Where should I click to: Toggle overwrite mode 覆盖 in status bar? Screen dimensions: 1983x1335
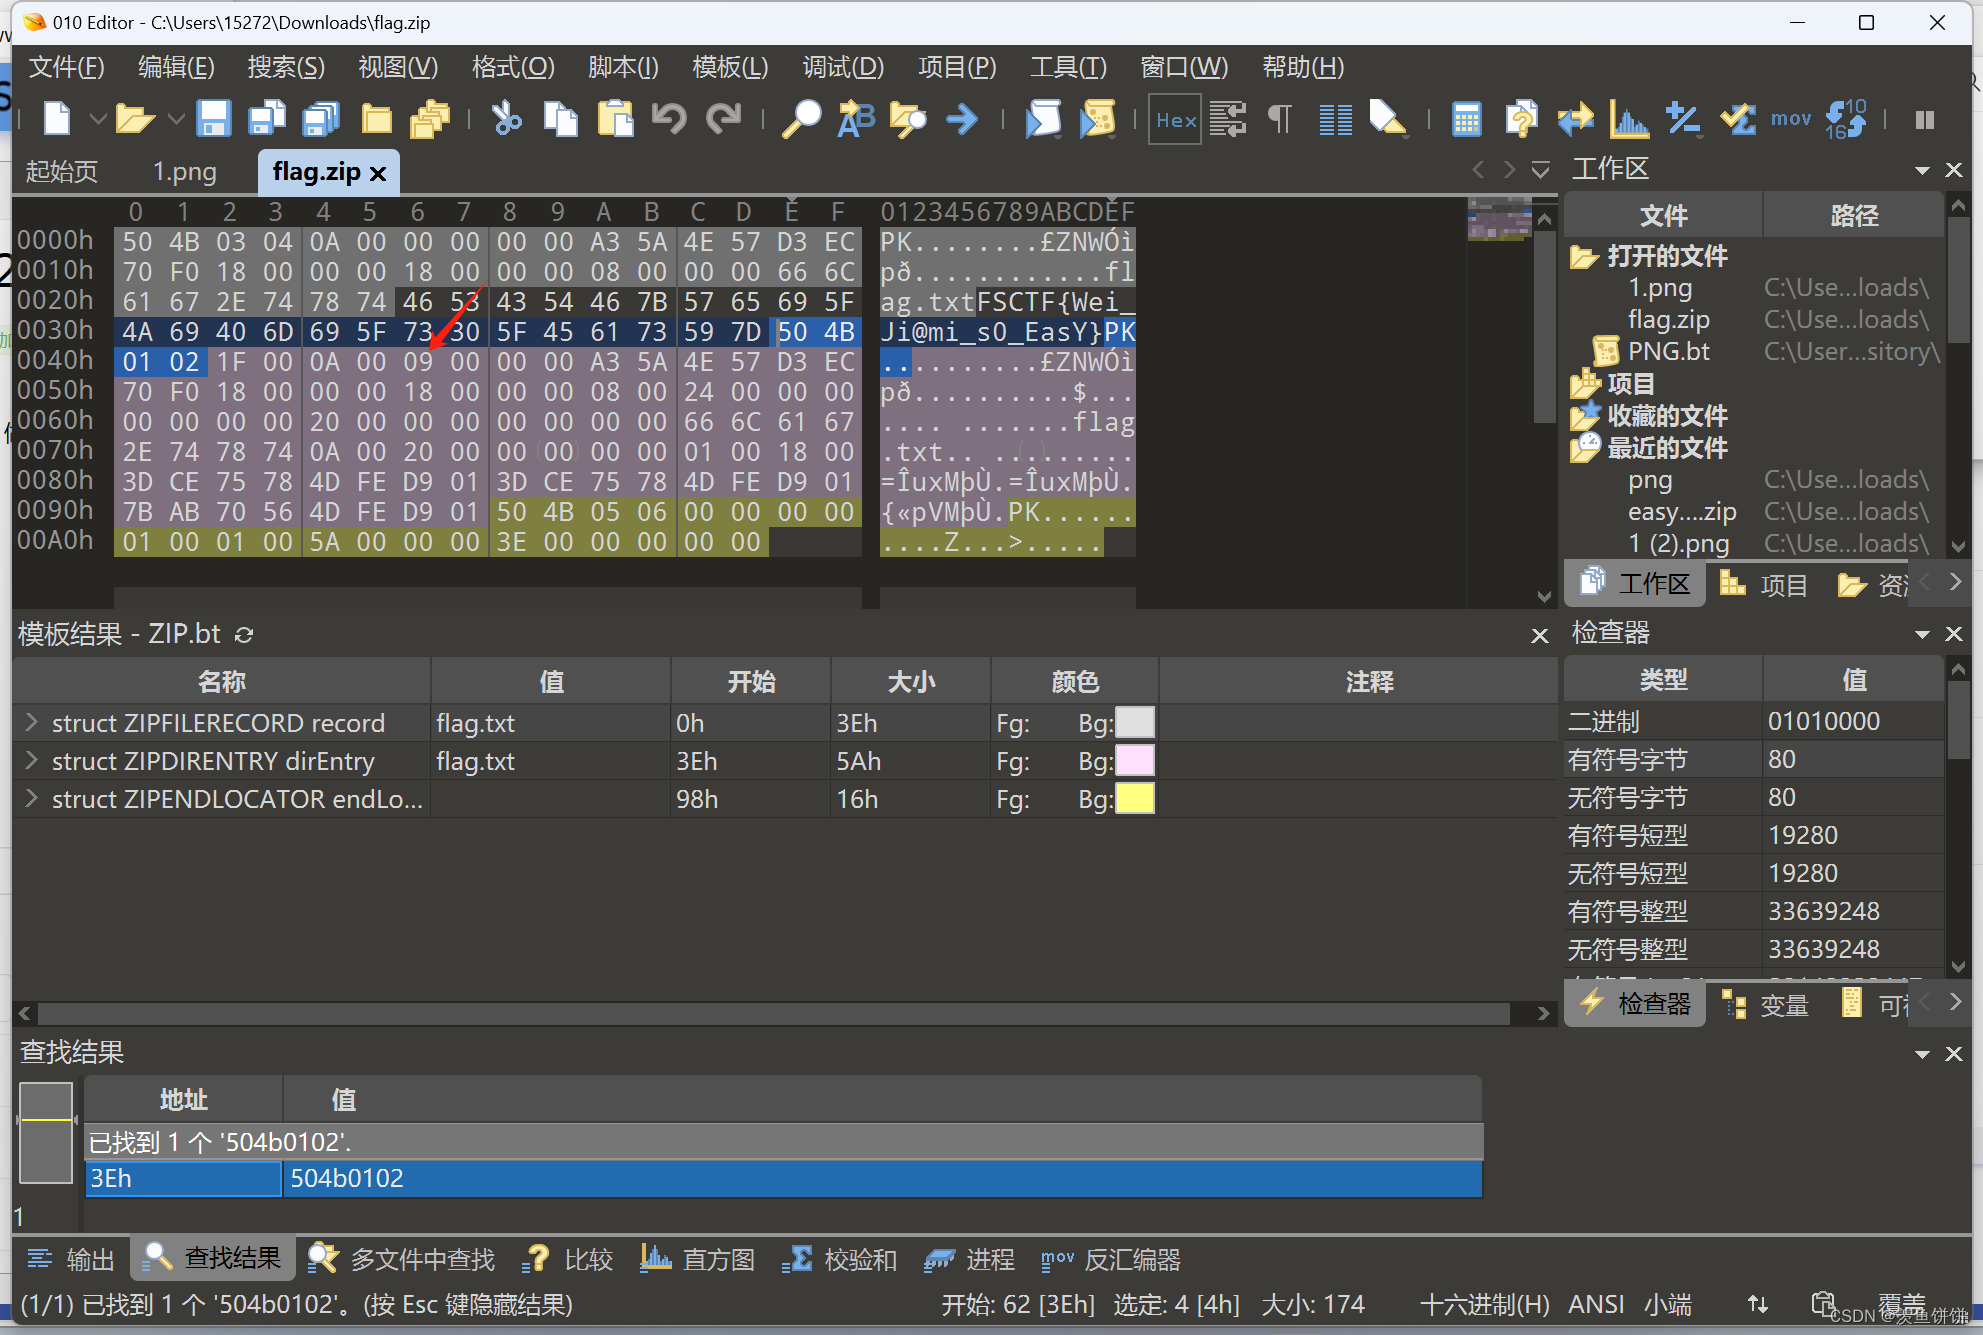pyautogui.click(x=1901, y=1304)
